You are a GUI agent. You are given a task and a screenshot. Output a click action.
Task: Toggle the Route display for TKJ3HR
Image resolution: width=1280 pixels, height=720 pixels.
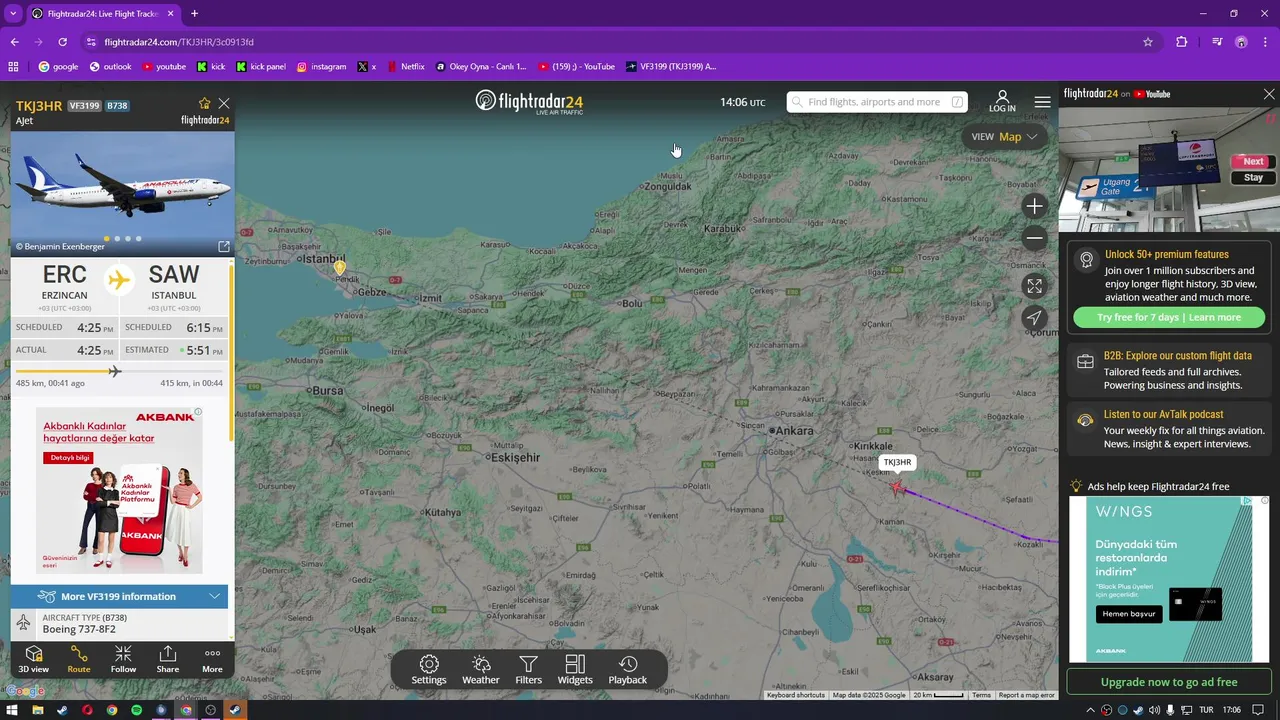(79, 659)
